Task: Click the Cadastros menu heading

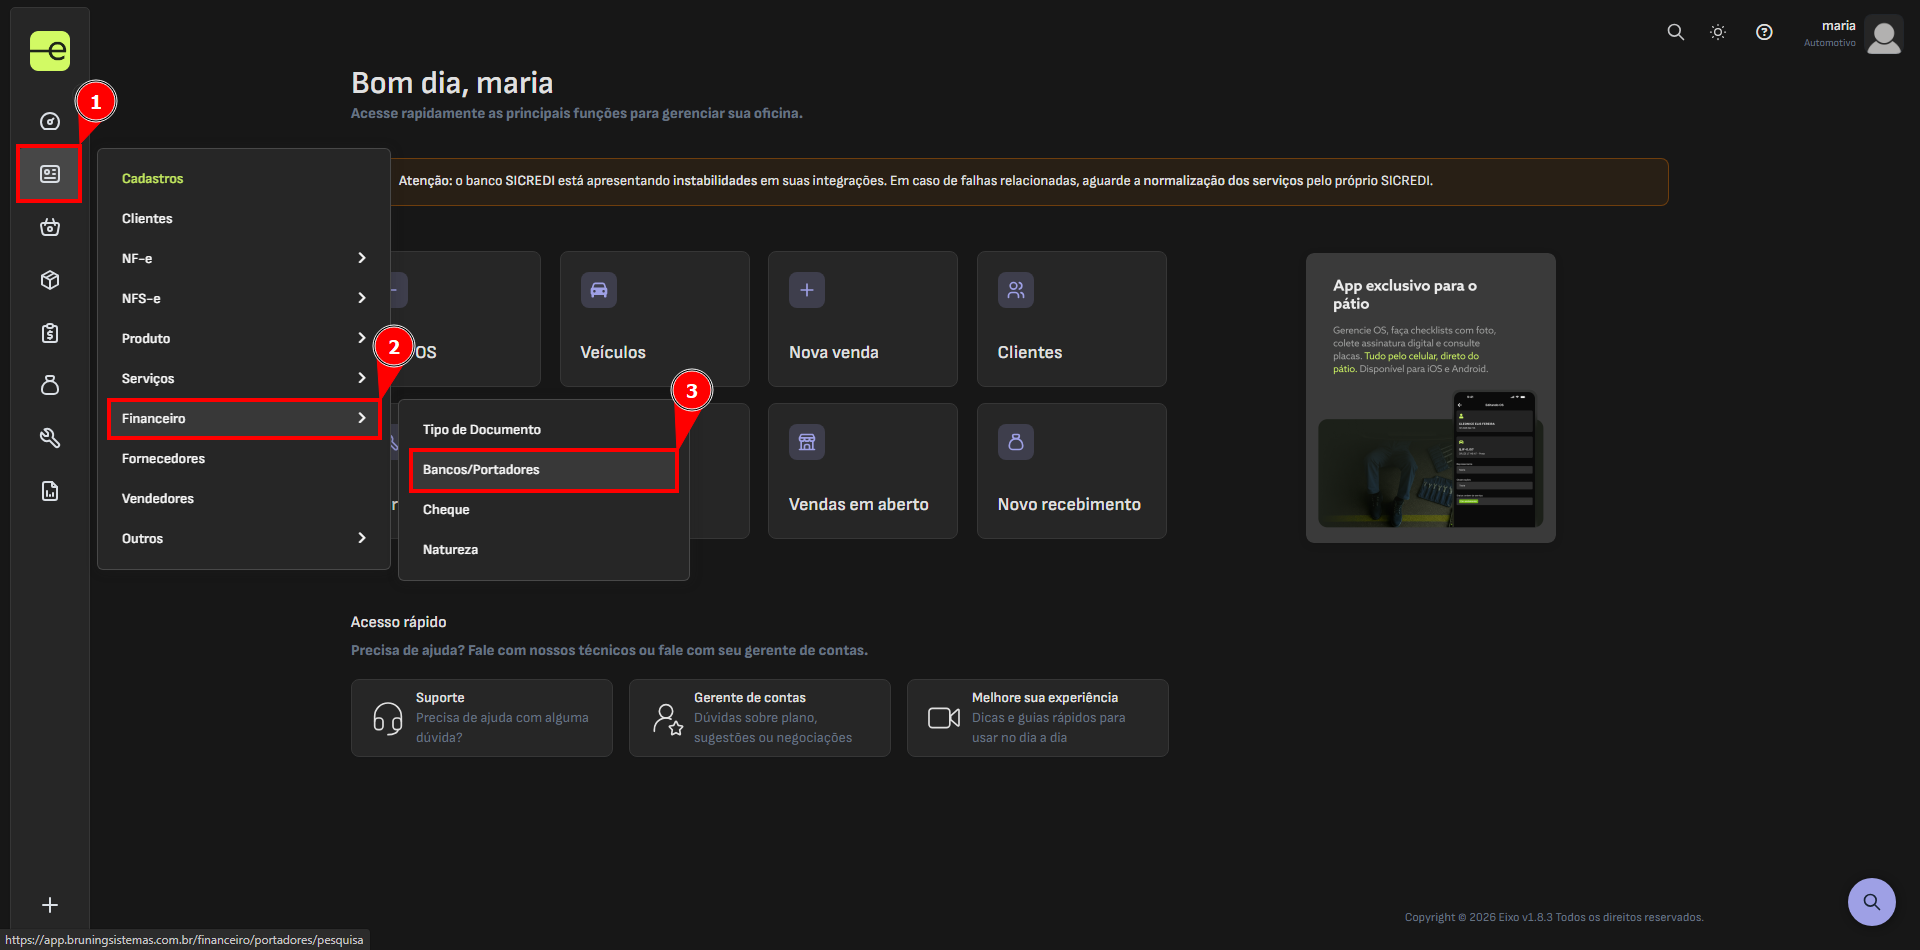Action: (153, 178)
